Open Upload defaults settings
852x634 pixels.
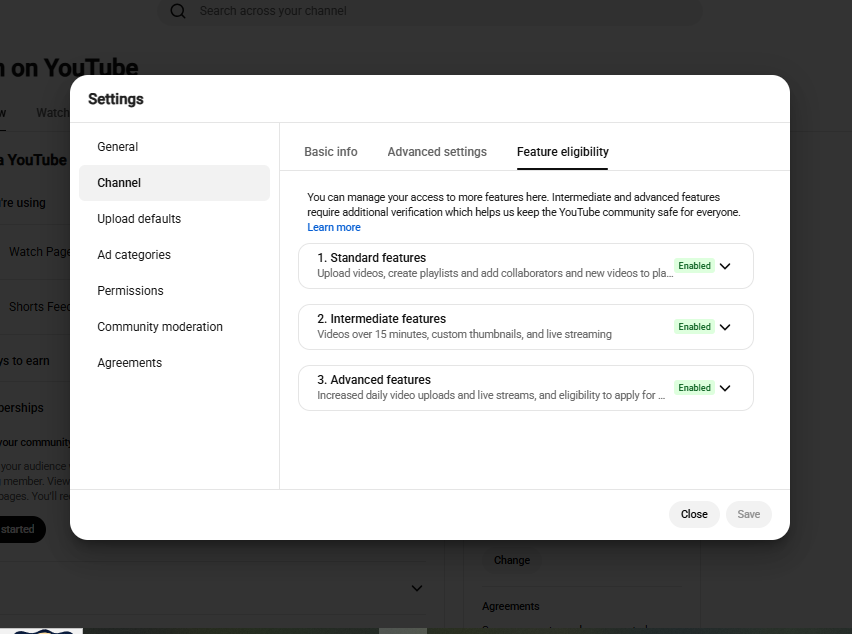(x=174, y=218)
